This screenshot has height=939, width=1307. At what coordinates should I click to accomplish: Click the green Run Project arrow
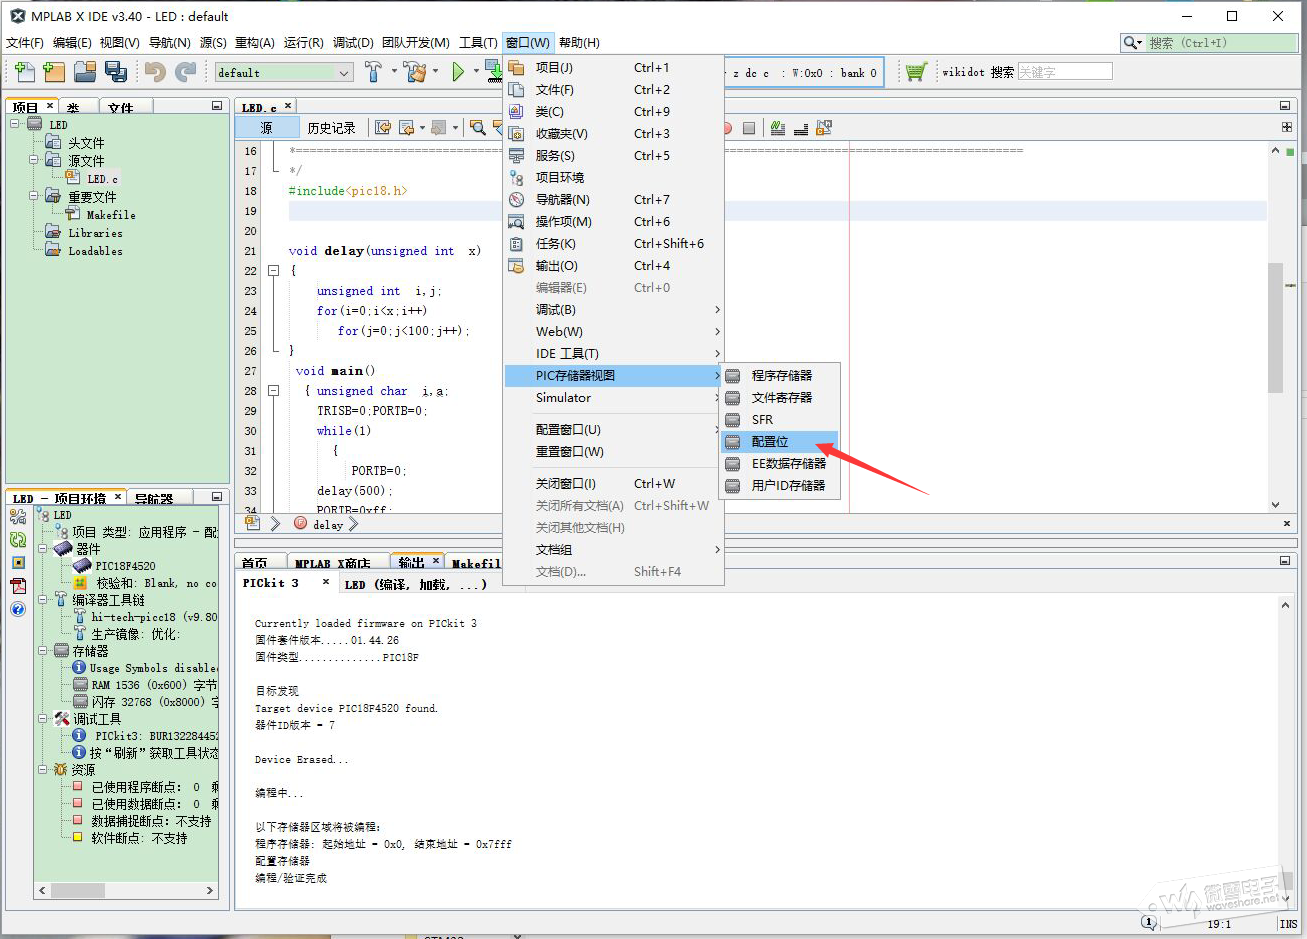[x=458, y=72]
